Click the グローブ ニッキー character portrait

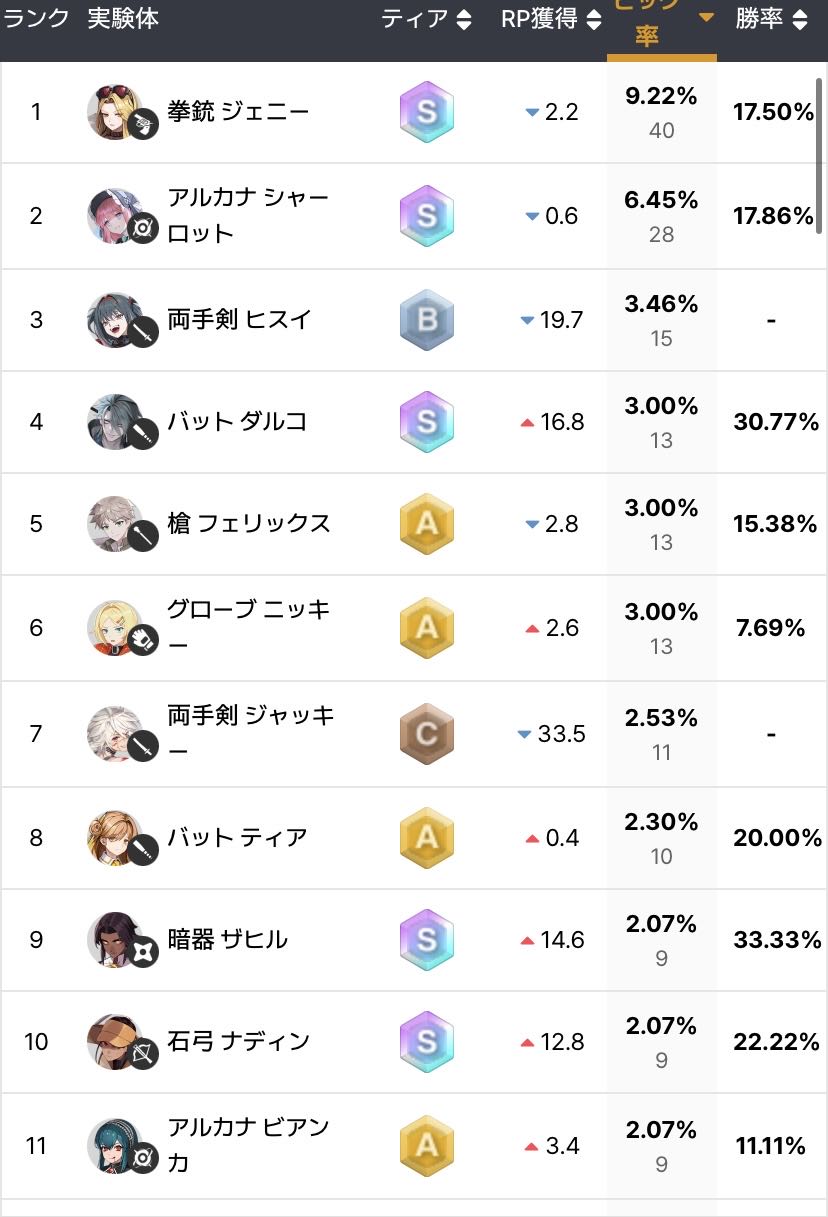115,627
